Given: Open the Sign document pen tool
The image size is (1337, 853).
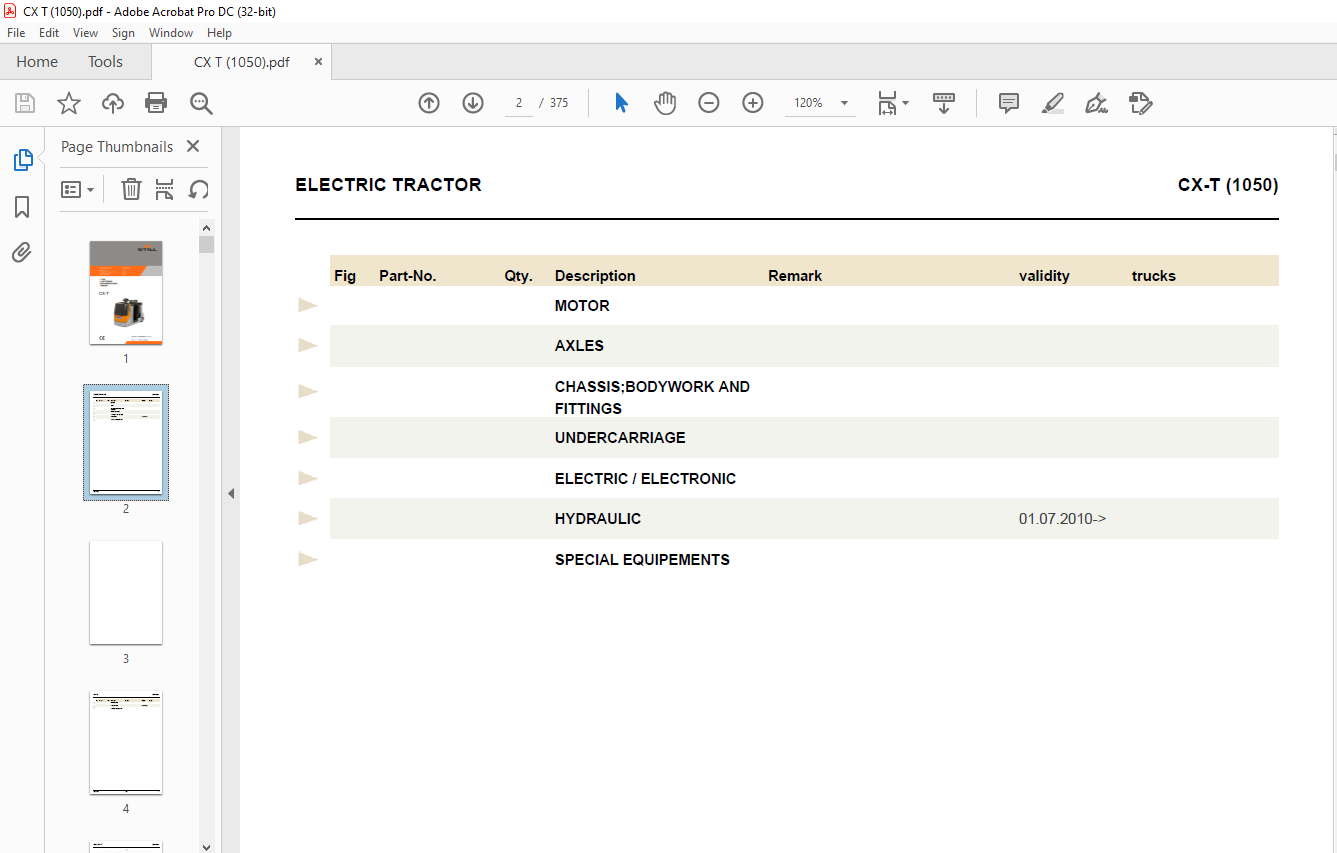Looking at the screenshot, I should (1096, 103).
